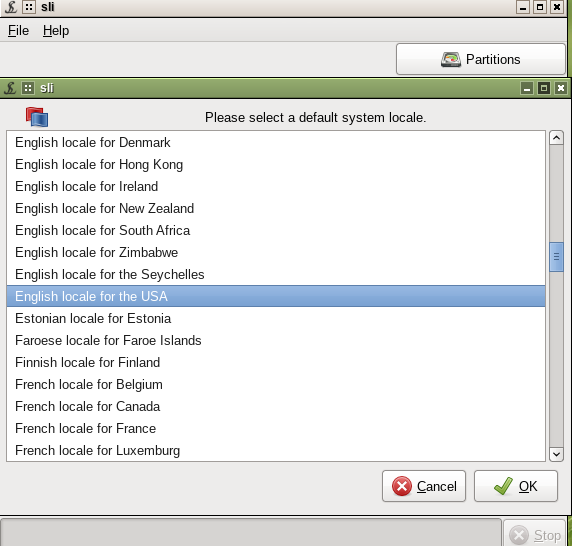Click the green checkmark icon on OK
This screenshot has height=546, width=572.
(x=503, y=486)
